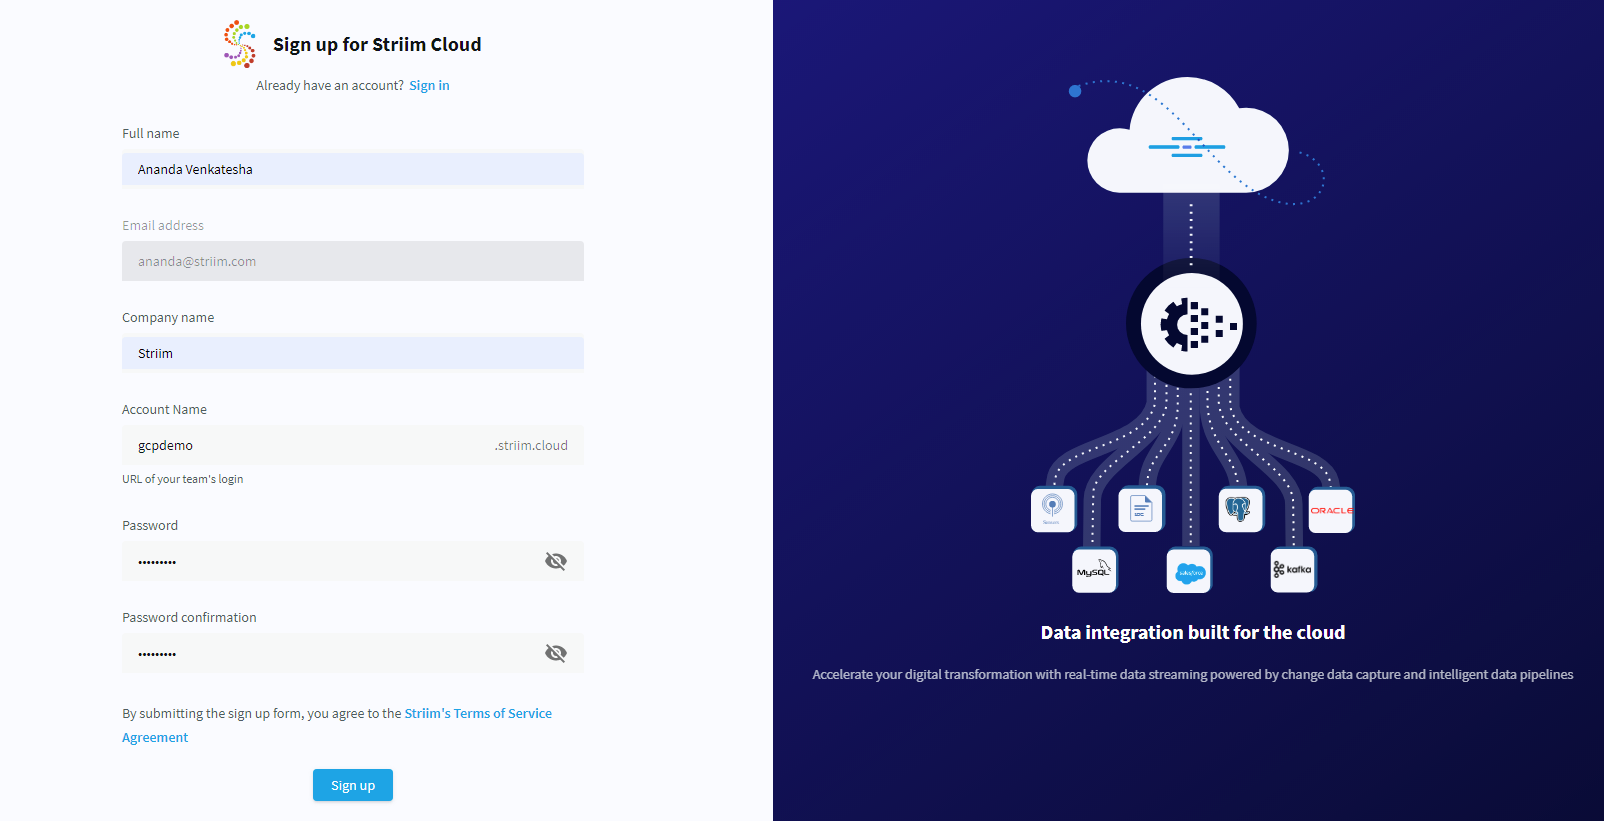Click the Oracle icon tile
This screenshot has width=1604, height=821.
coord(1330,510)
